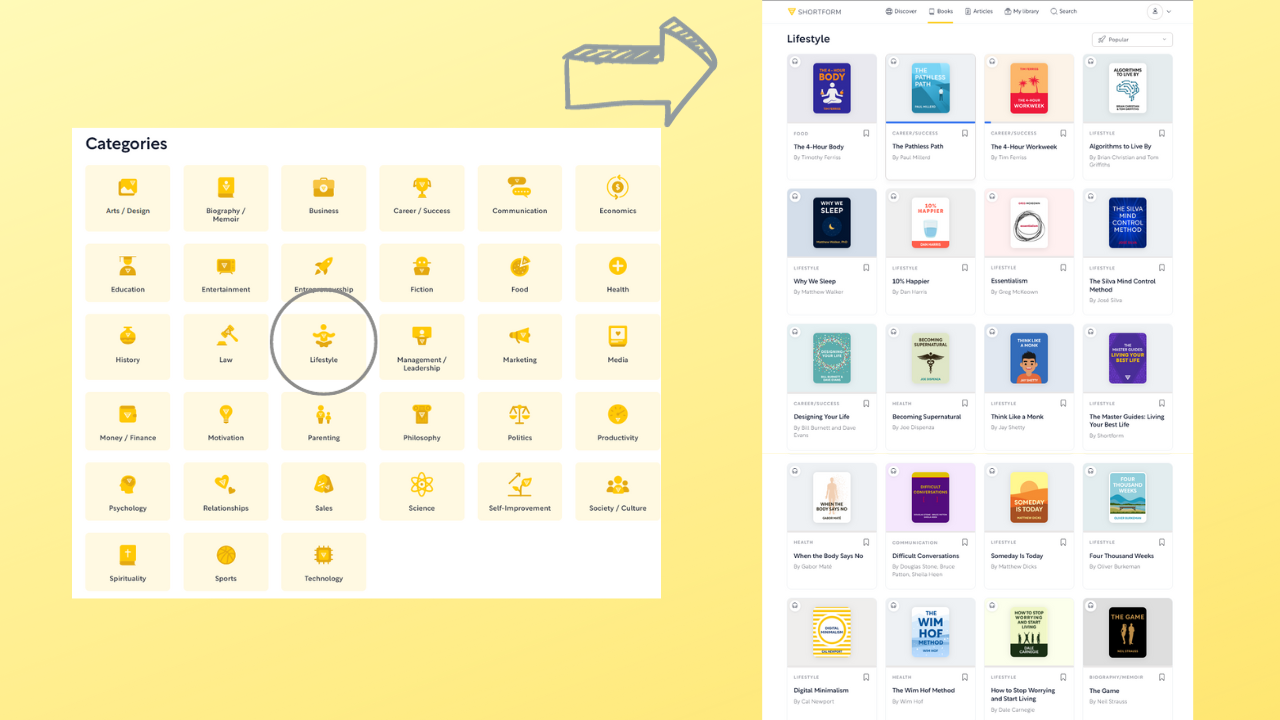Open the user account dropdown menu
1280x720 pixels.
pos(1160,12)
